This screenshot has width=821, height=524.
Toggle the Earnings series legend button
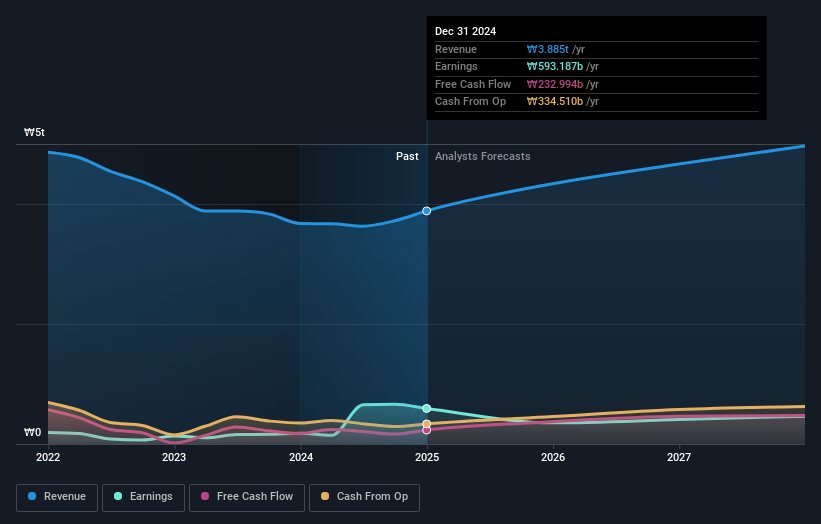[143, 497]
